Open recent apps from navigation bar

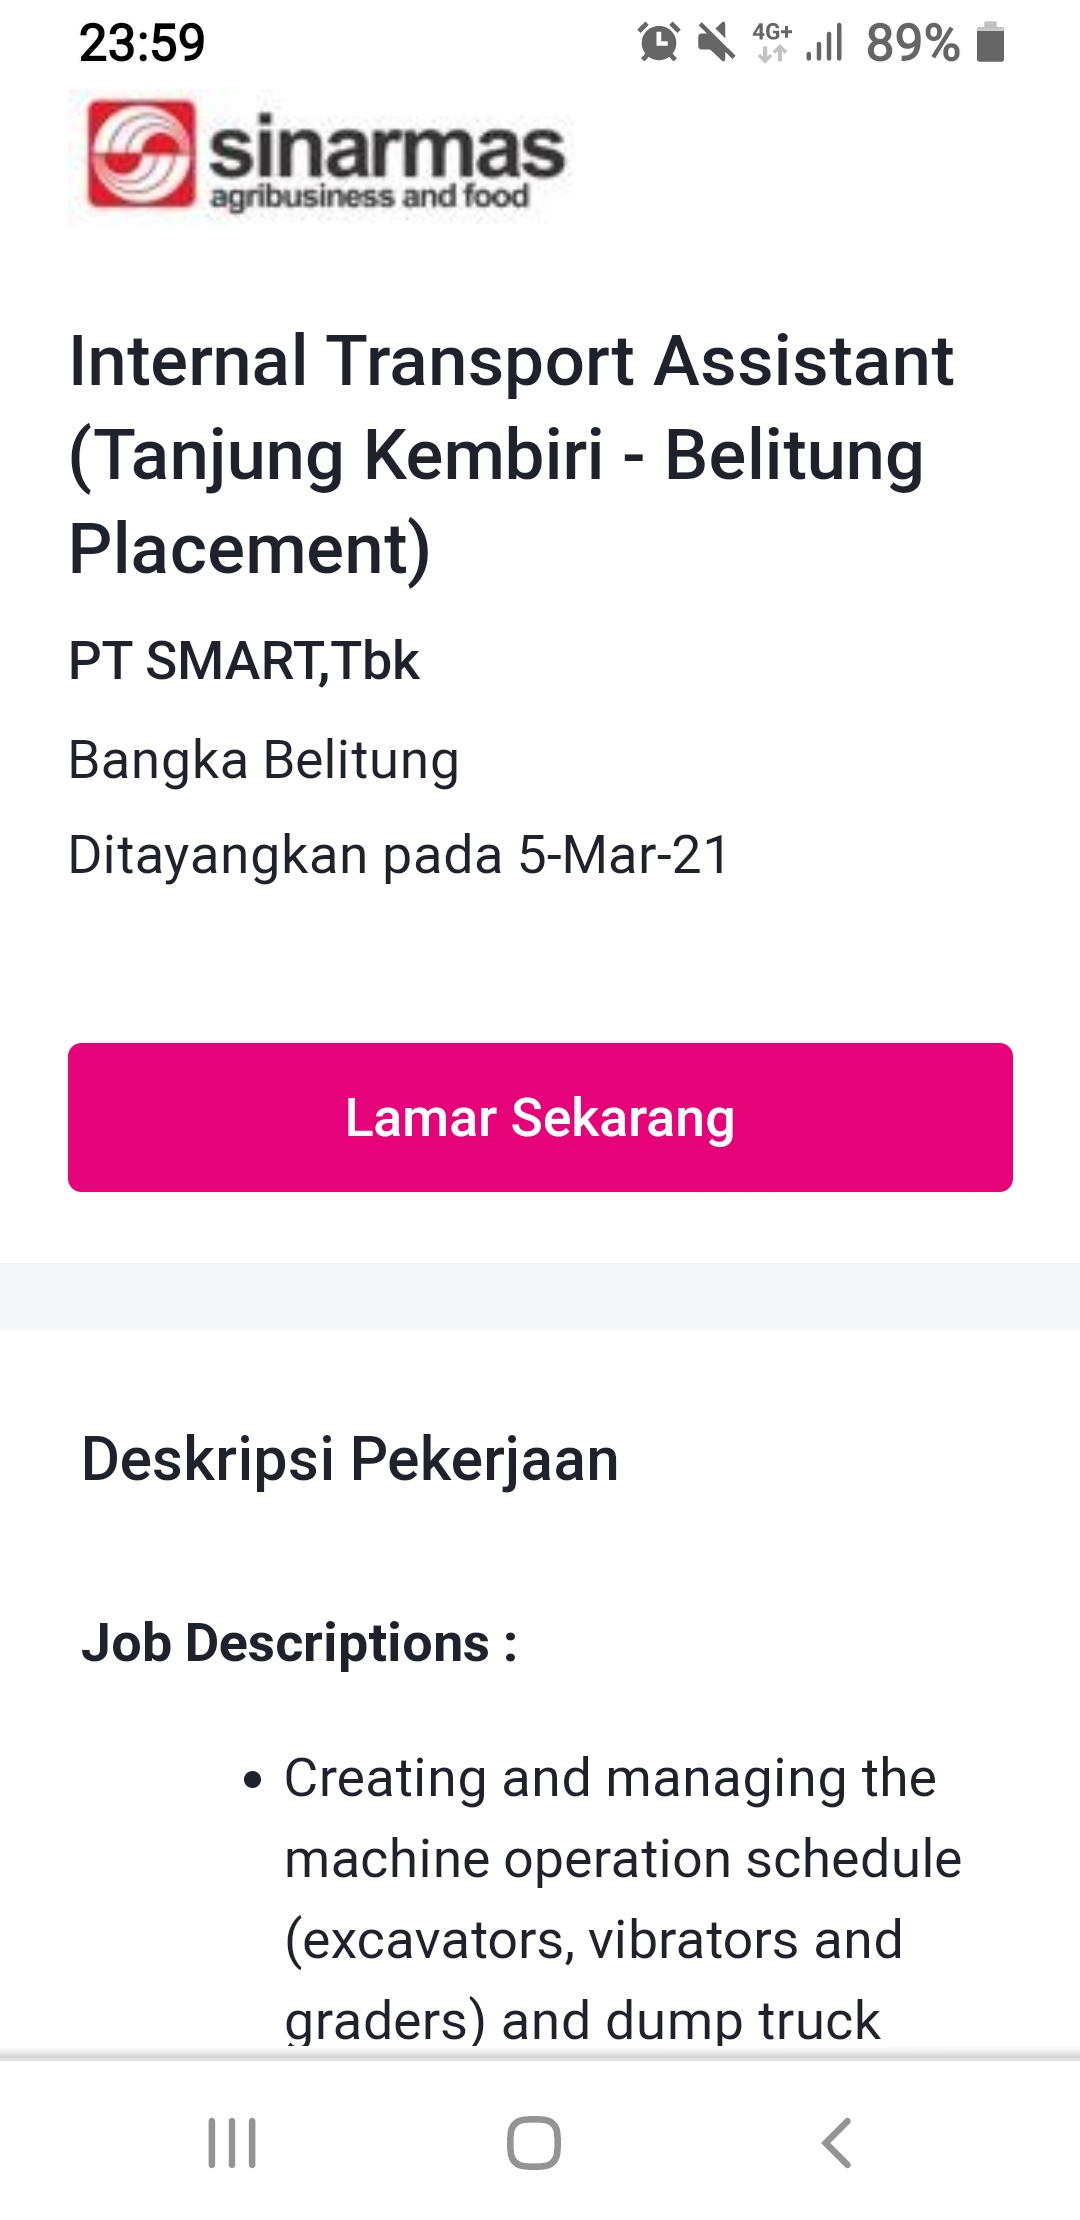click(x=232, y=2143)
